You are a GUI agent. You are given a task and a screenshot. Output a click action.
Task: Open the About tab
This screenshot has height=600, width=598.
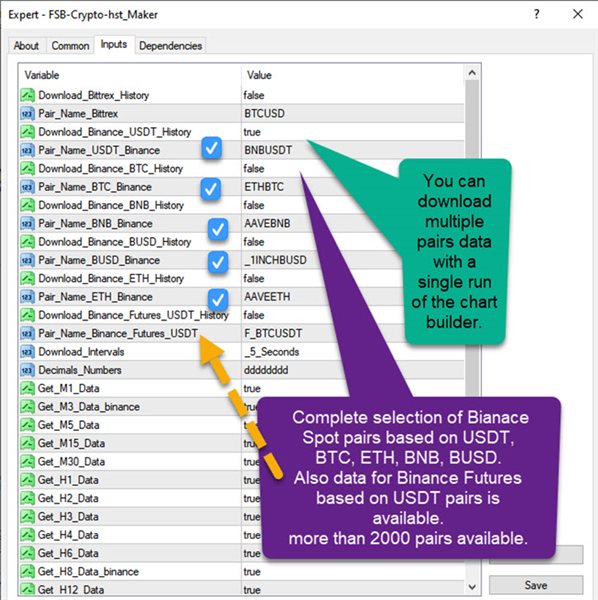[x=26, y=46]
